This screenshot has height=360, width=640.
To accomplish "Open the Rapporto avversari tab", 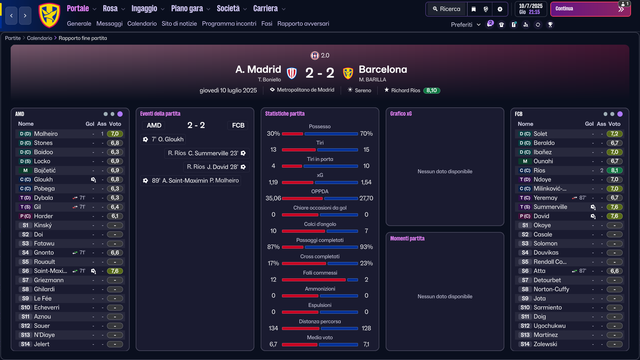I will (x=303, y=24).
